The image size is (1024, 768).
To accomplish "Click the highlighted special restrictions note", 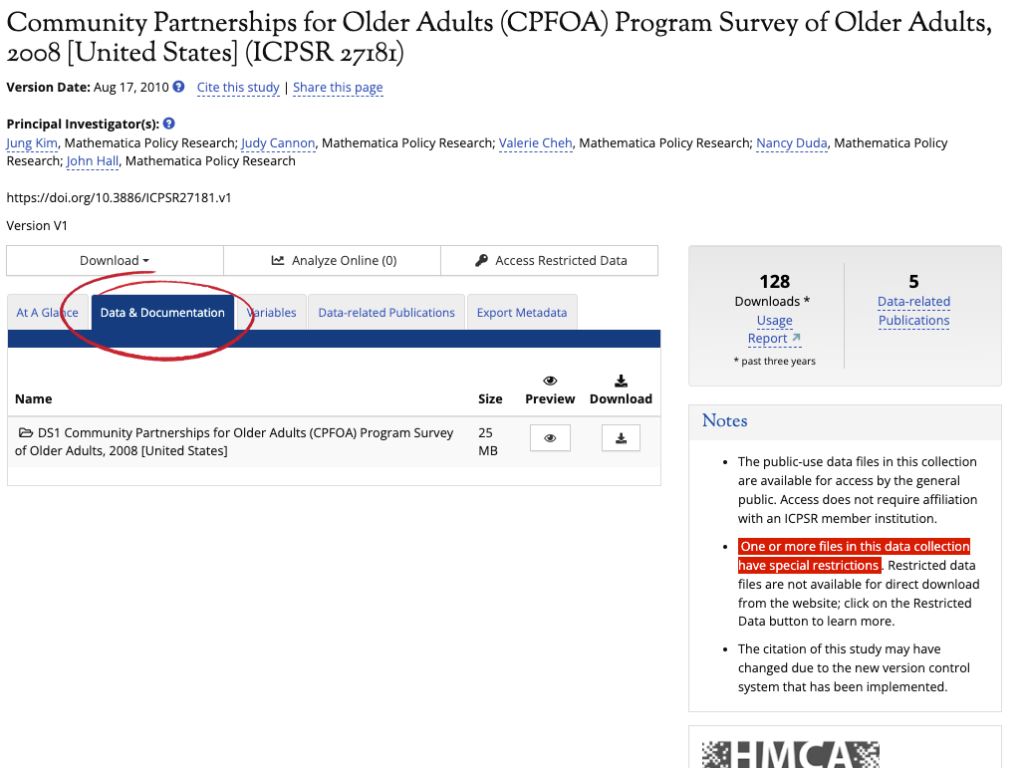I will point(854,556).
